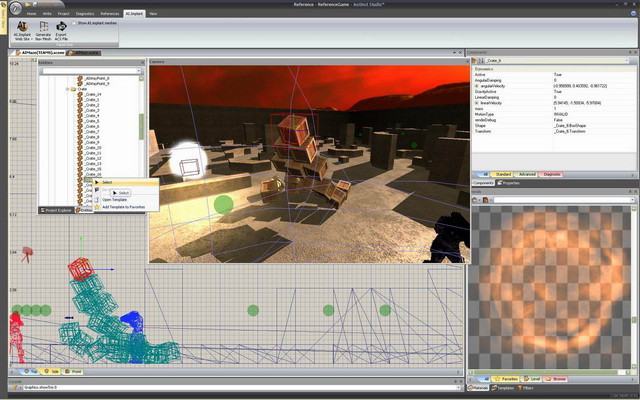Click the _AIWayPoint_8 entity icon
The height and width of the screenshot is (400, 640).
pyautogui.click(x=80, y=78)
